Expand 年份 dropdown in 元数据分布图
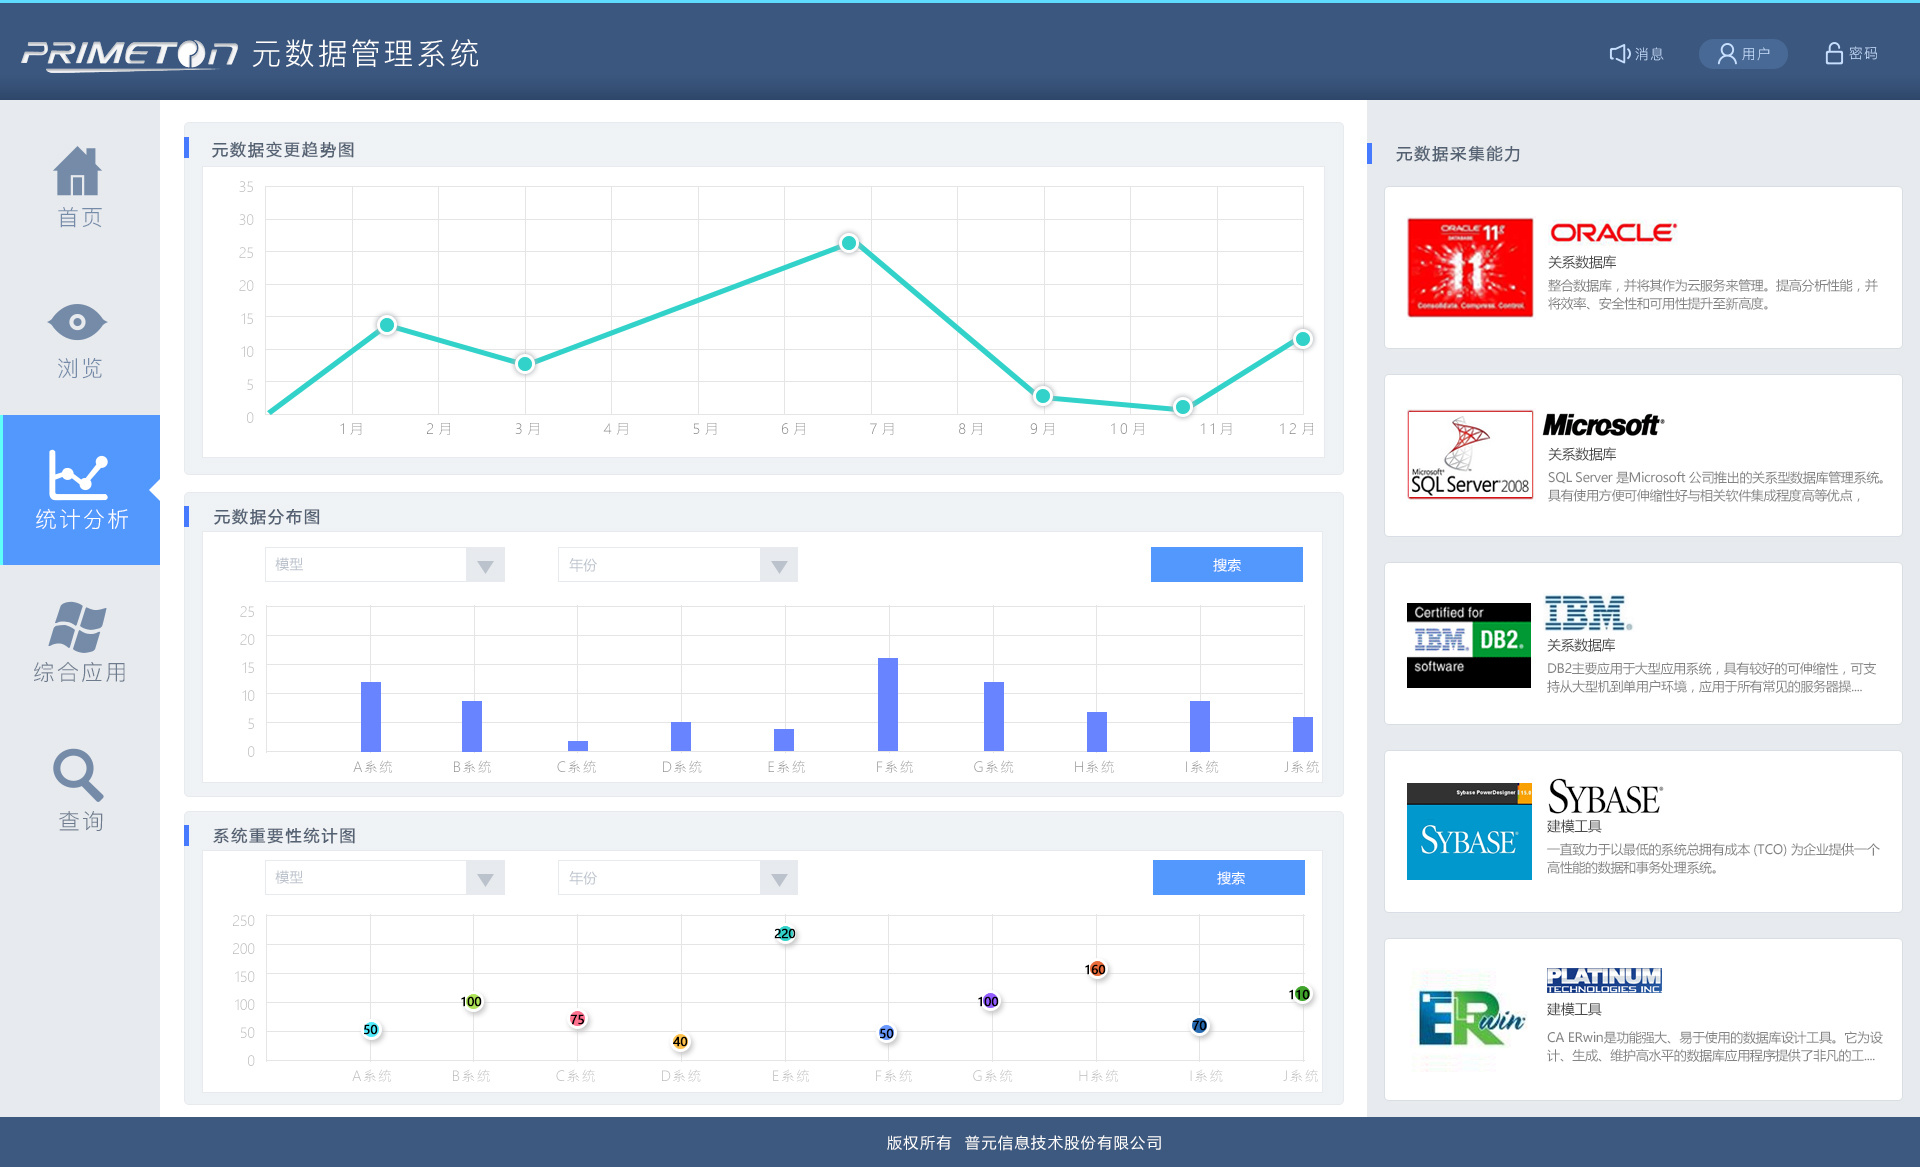1920x1167 pixels. pos(778,566)
